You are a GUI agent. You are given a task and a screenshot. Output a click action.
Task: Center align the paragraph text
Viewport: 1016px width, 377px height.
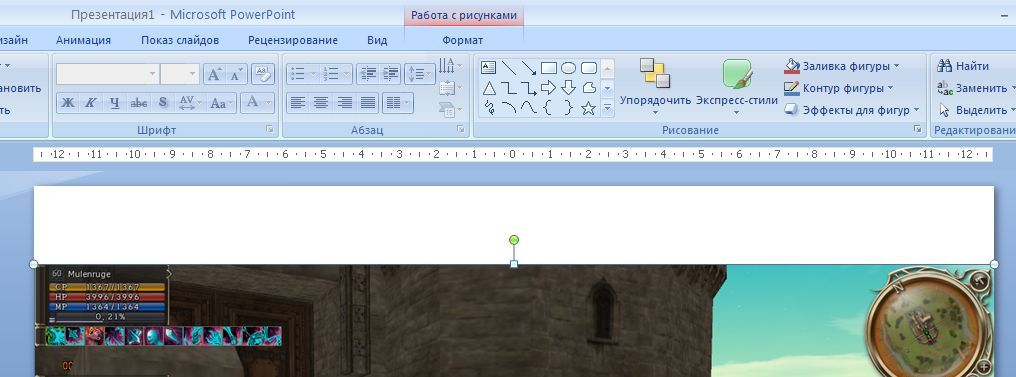click(x=321, y=102)
